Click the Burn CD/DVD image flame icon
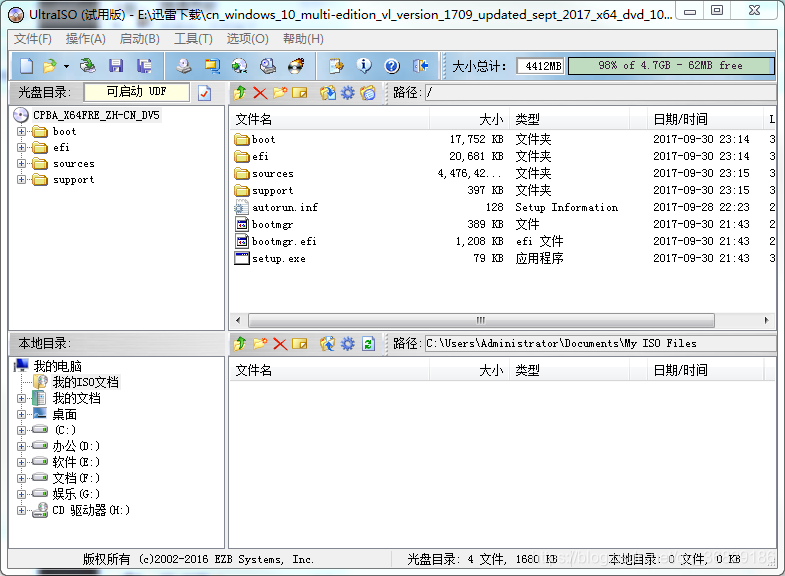Screen dimensions: 785x576 296,66
